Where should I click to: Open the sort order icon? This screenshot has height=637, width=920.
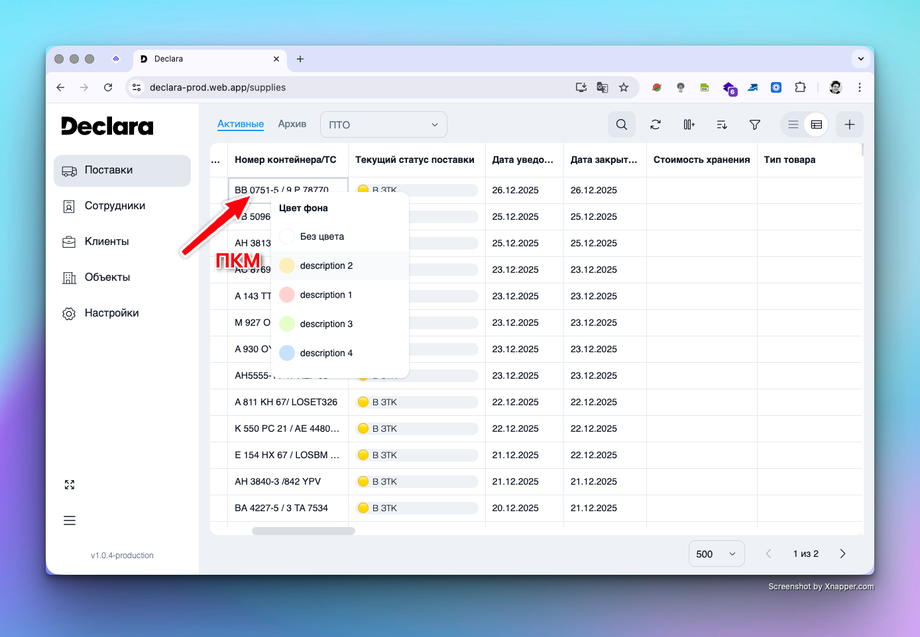point(722,124)
